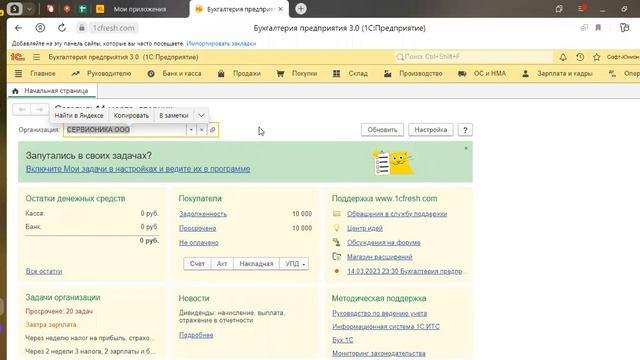Expand the УПД dropdown button
Screen dimensions: 640x360
tap(294, 264)
